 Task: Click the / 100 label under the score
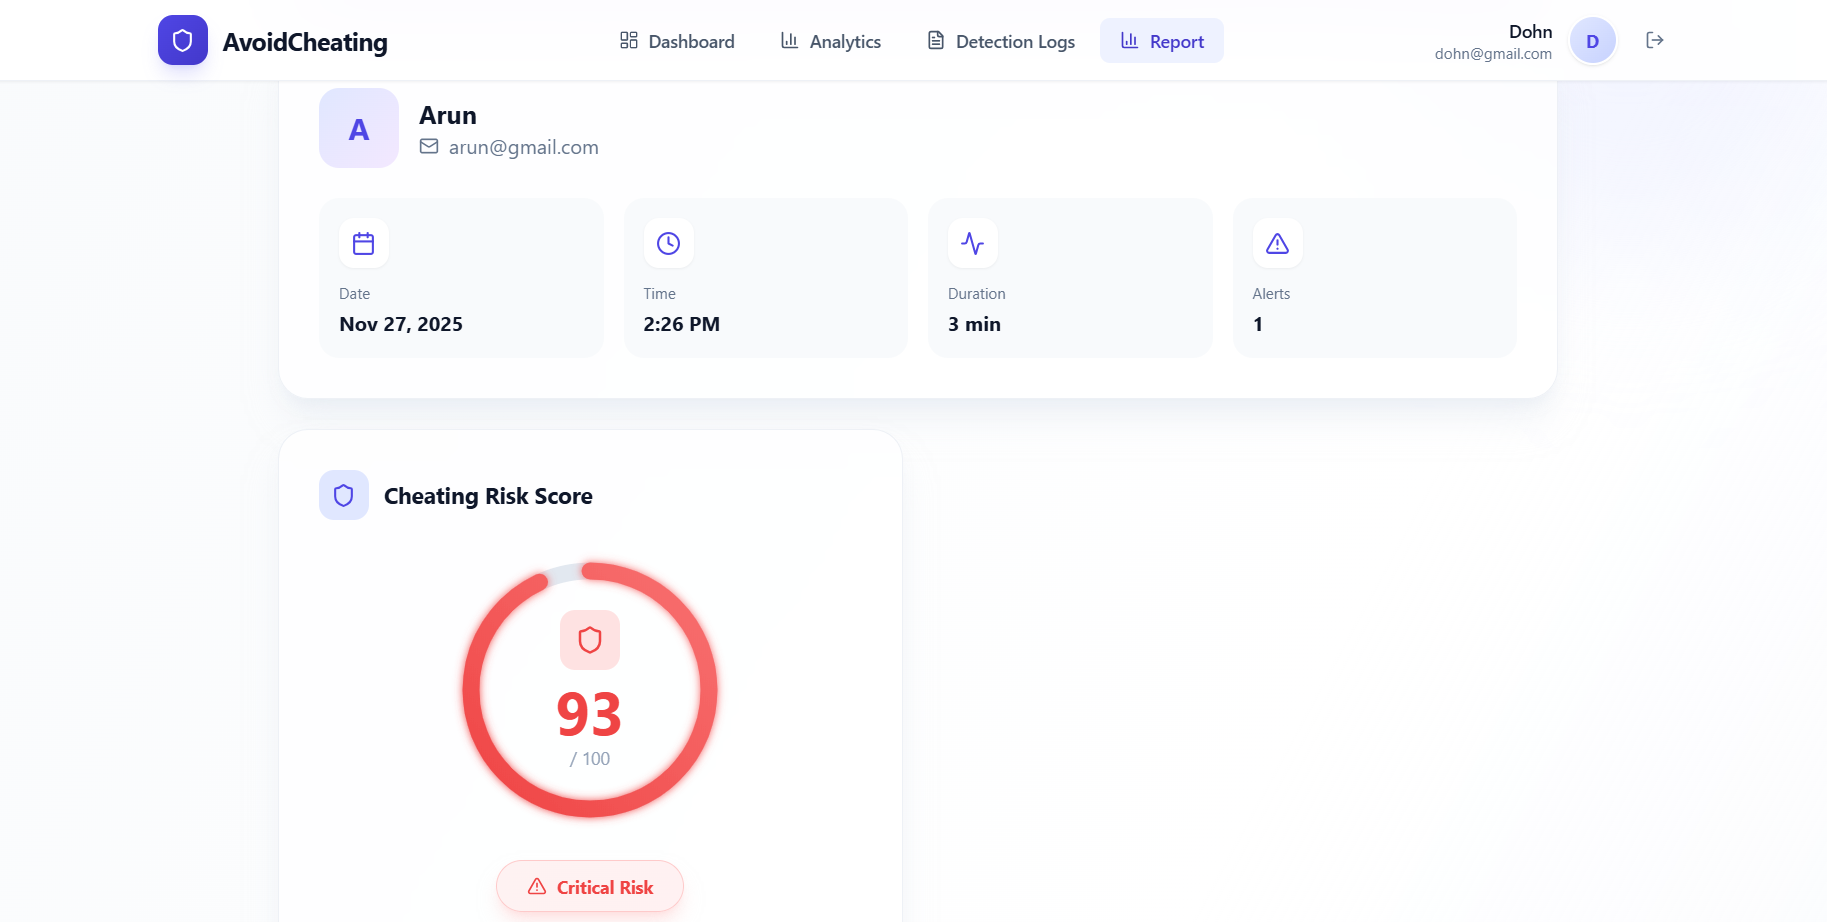(x=590, y=759)
